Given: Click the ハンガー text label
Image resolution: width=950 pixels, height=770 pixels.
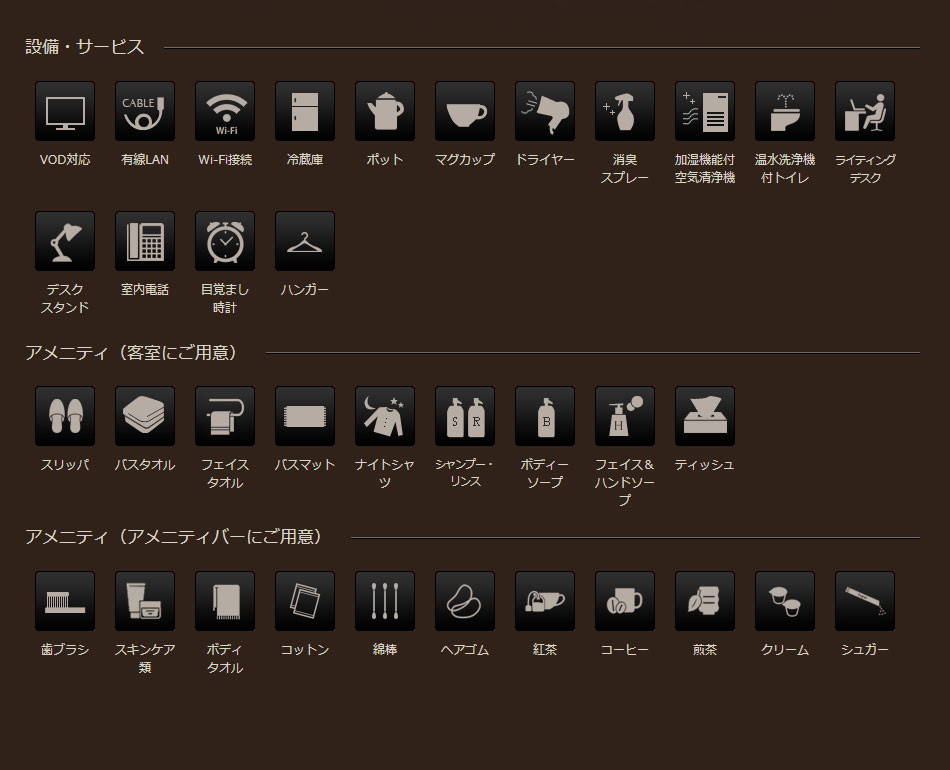Looking at the screenshot, I should pyautogui.click(x=305, y=289).
